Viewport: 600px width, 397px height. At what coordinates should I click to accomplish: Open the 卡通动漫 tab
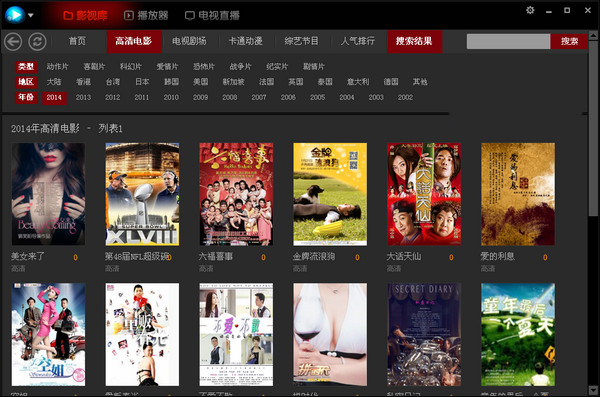click(x=245, y=41)
